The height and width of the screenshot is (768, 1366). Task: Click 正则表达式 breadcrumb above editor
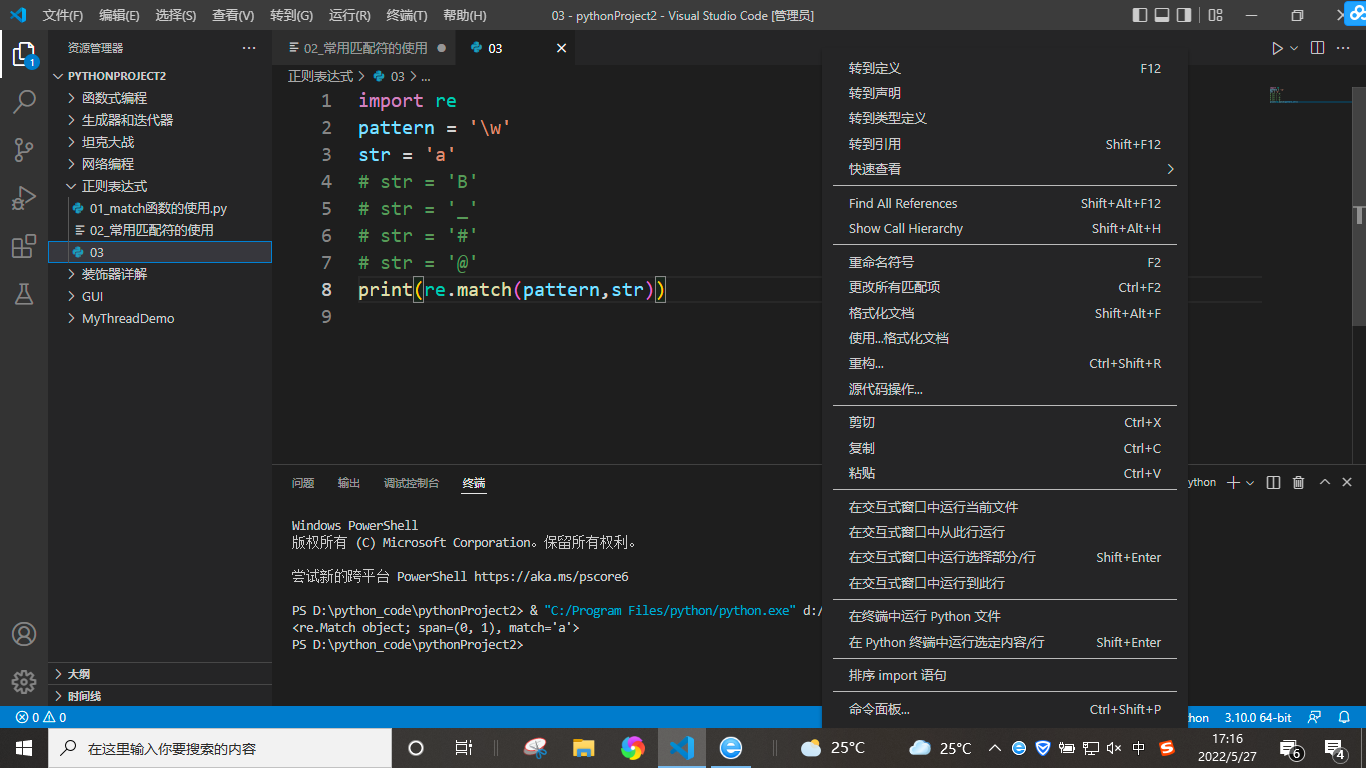click(320, 76)
